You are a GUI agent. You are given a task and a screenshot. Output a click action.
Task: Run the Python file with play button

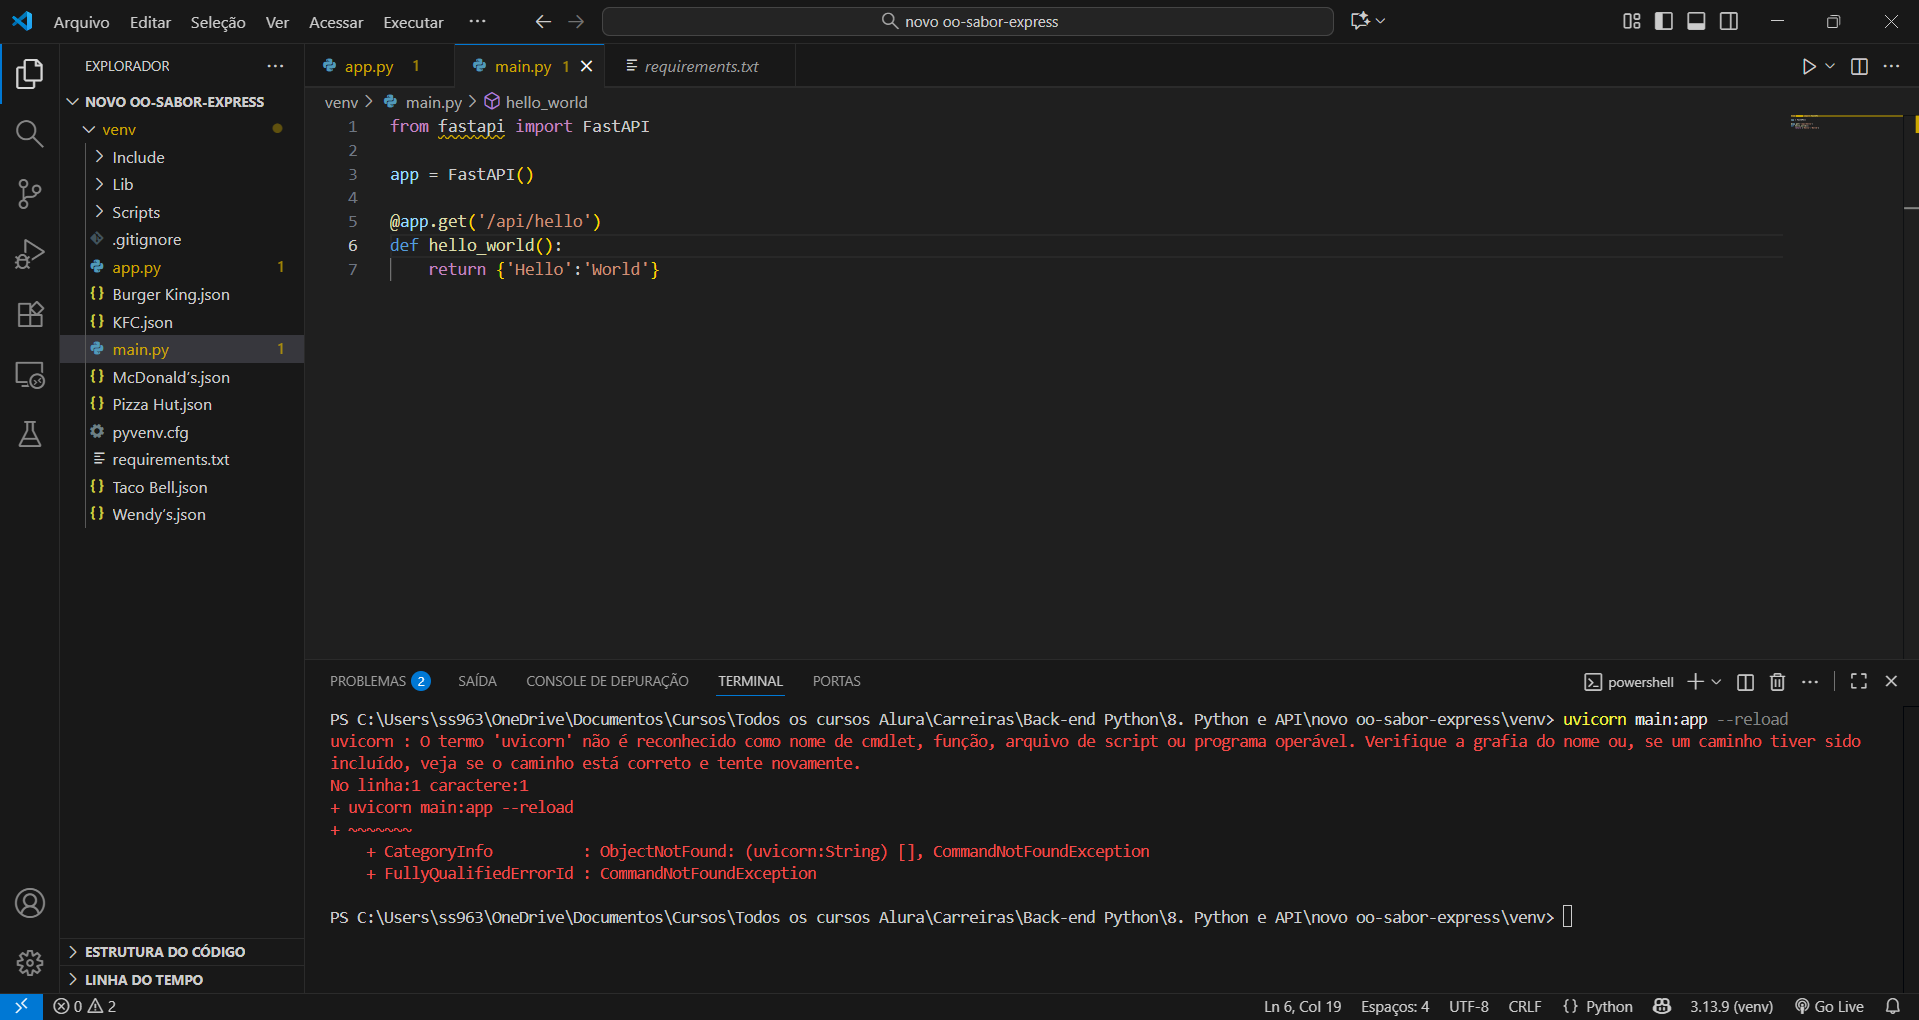(x=1808, y=66)
